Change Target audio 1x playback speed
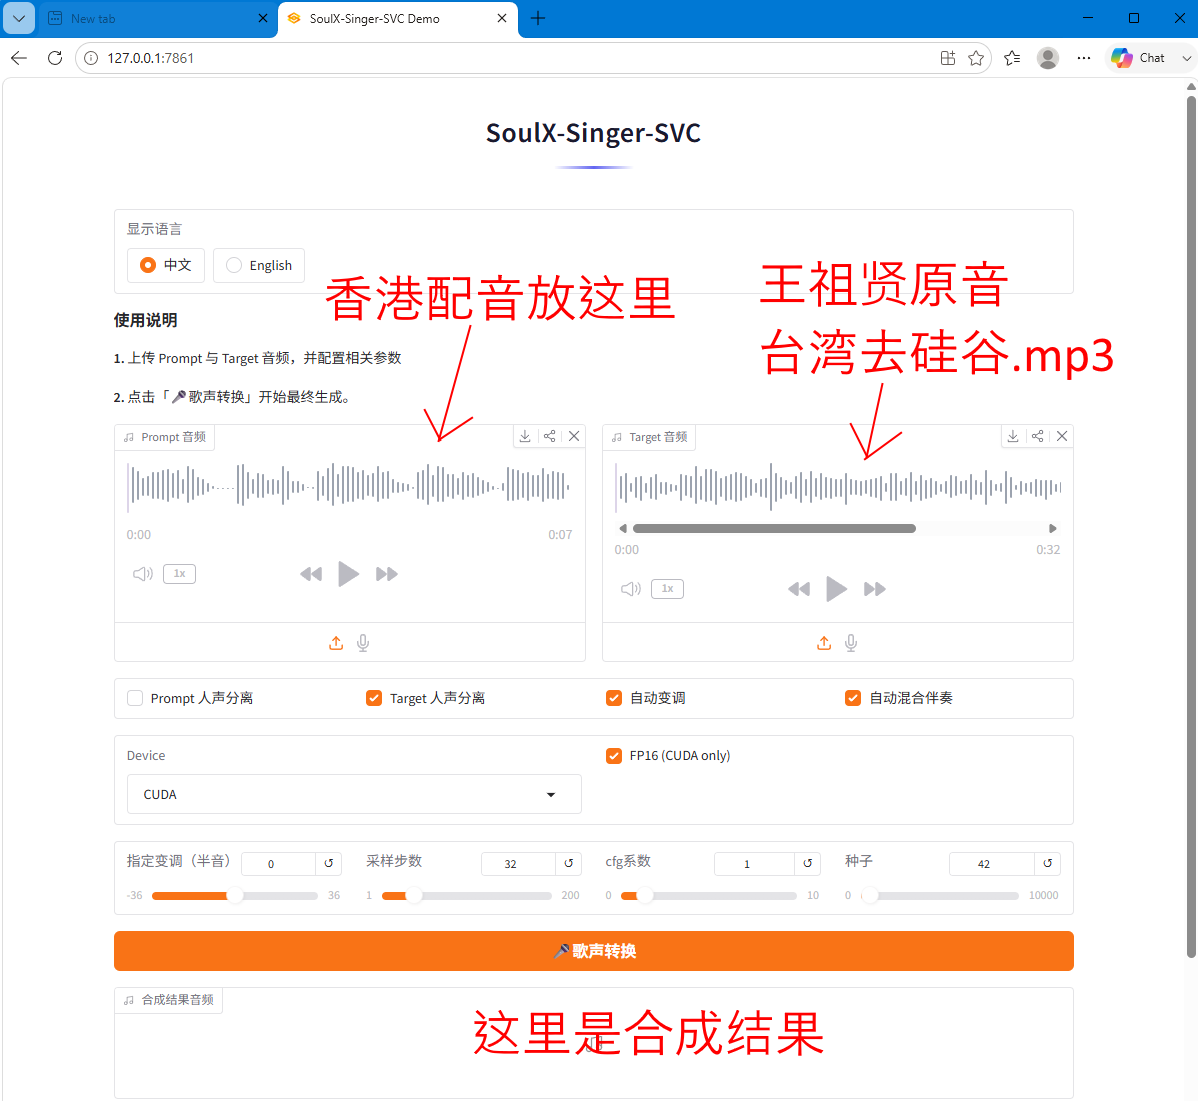This screenshot has width=1198, height=1101. (668, 589)
